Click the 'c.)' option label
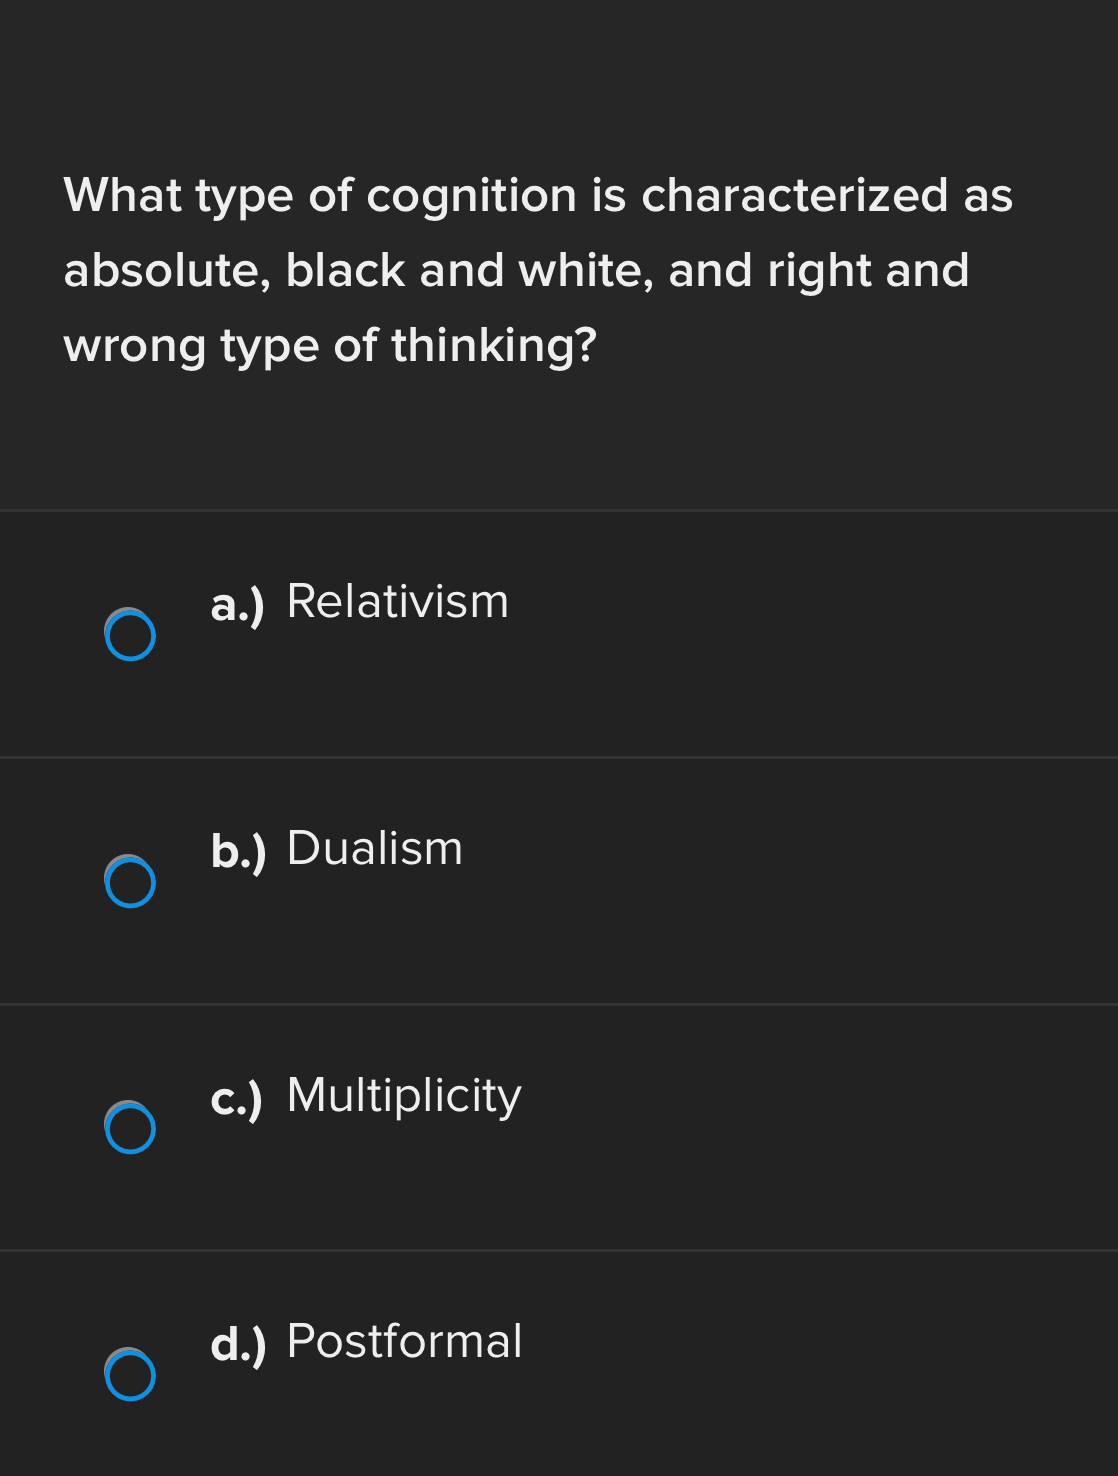 click(x=237, y=1099)
